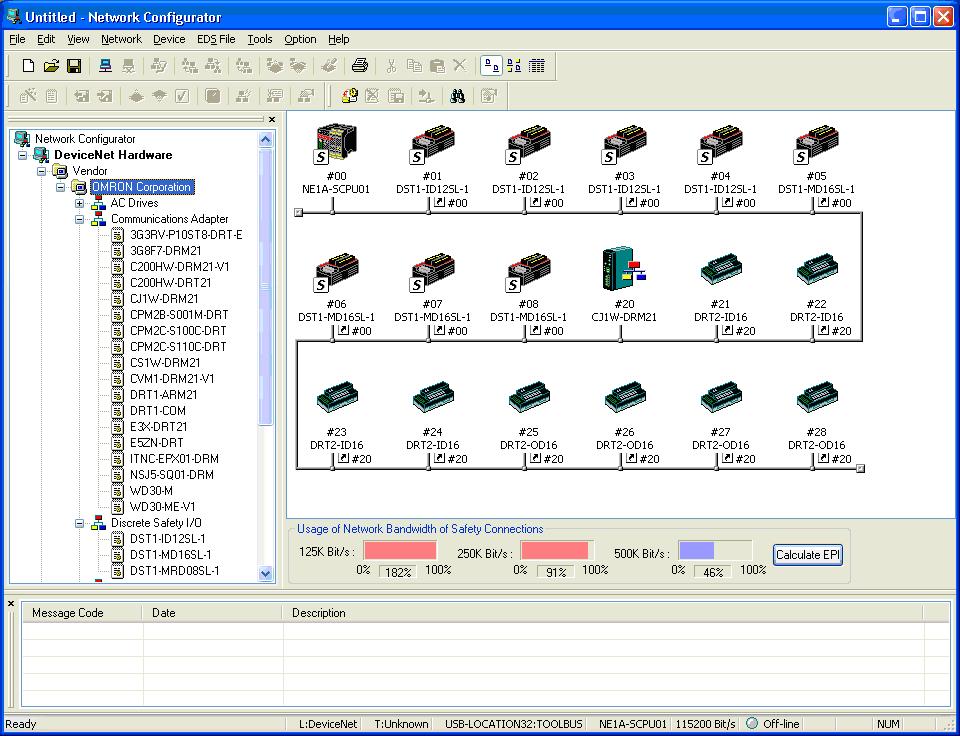This screenshot has height=736, width=960.
Task: Select CS1W-DRM21 in the hardware tree
Action: (x=165, y=362)
